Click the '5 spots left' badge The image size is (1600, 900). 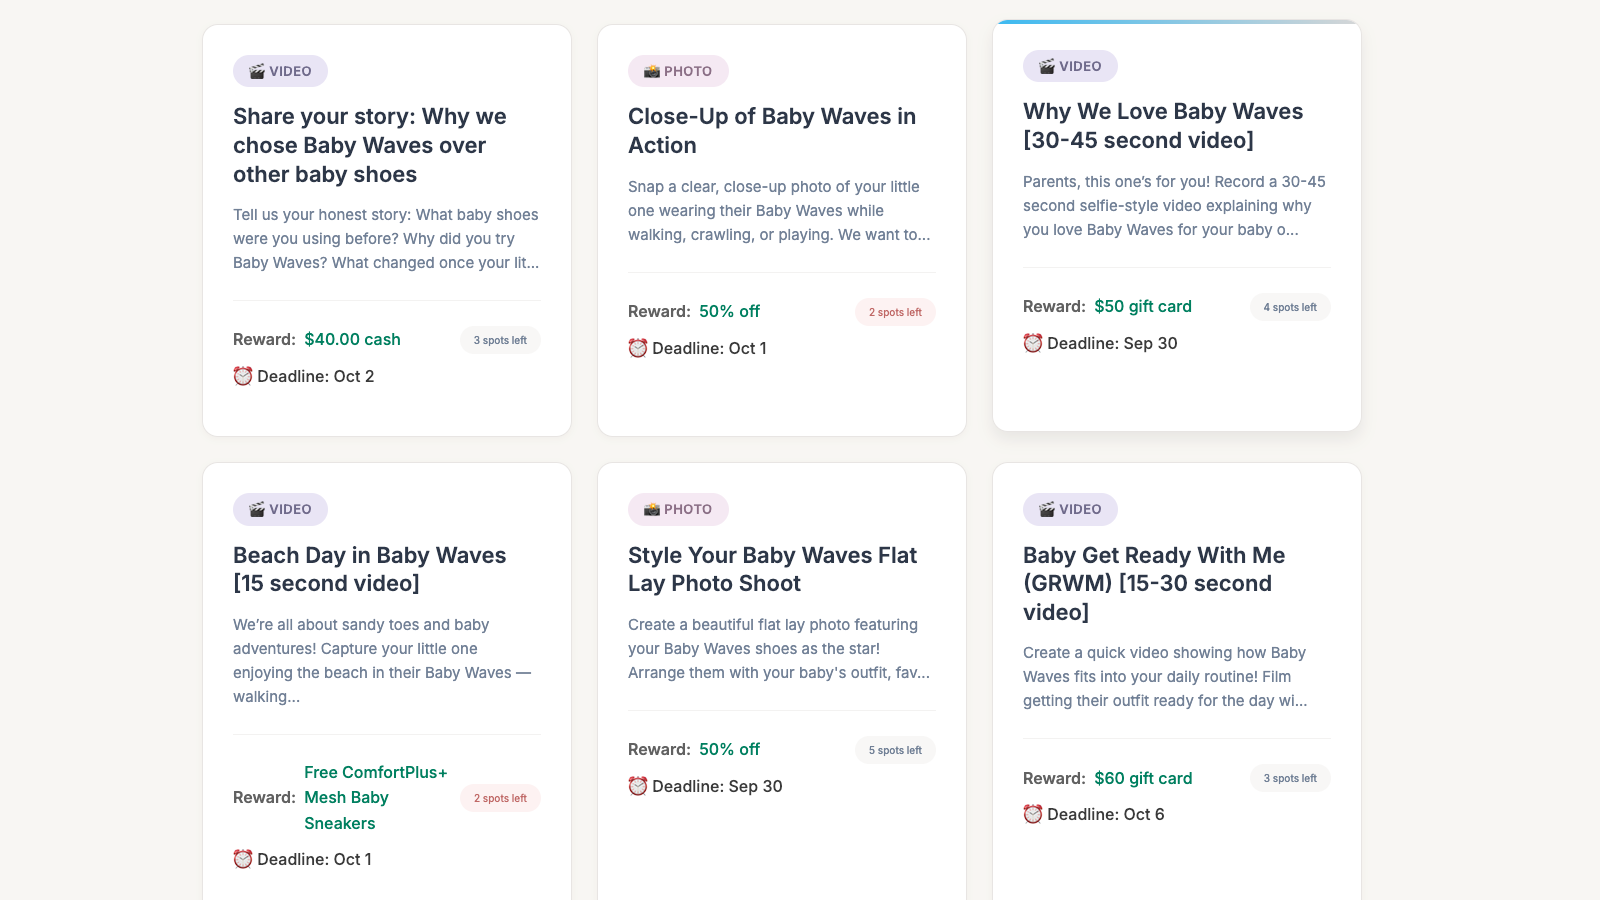pyautogui.click(x=895, y=750)
